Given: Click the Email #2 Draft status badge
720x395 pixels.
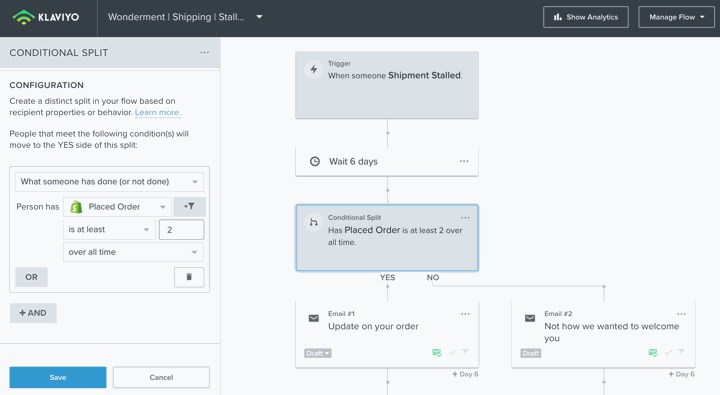Looking at the screenshot, I should point(530,353).
